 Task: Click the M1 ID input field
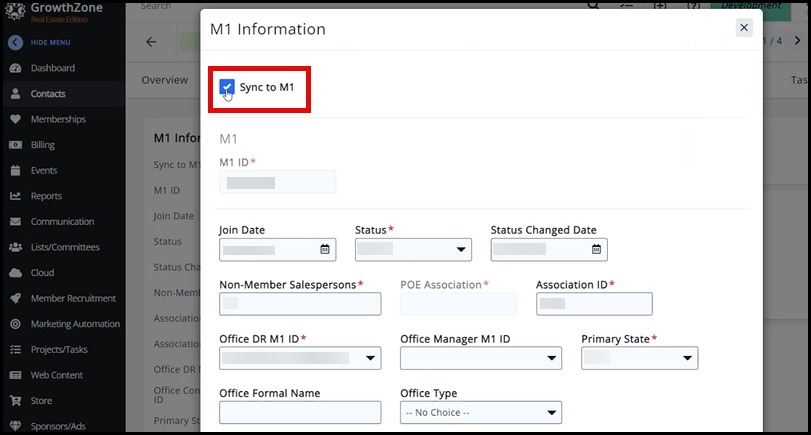pyautogui.click(x=277, y=182)
